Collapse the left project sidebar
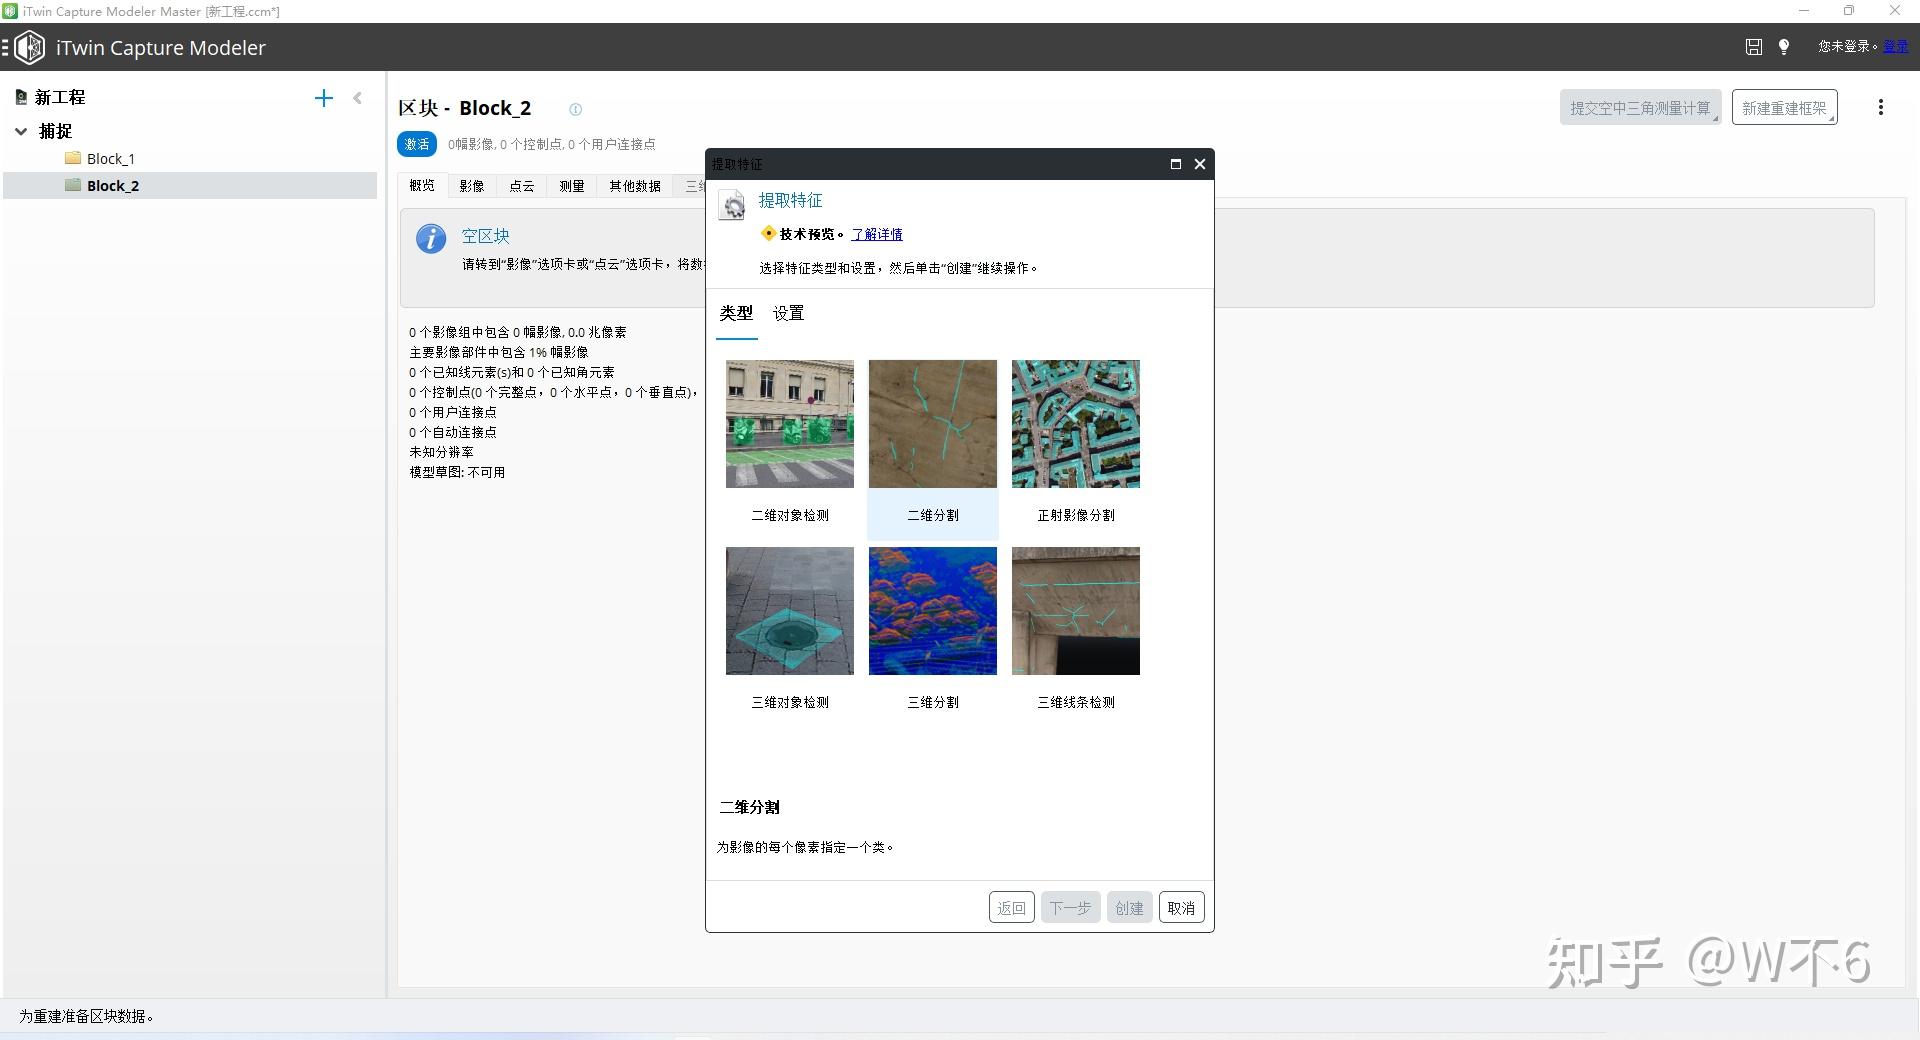Viewport: 1920px width, 1040px height. coord(358,98)
